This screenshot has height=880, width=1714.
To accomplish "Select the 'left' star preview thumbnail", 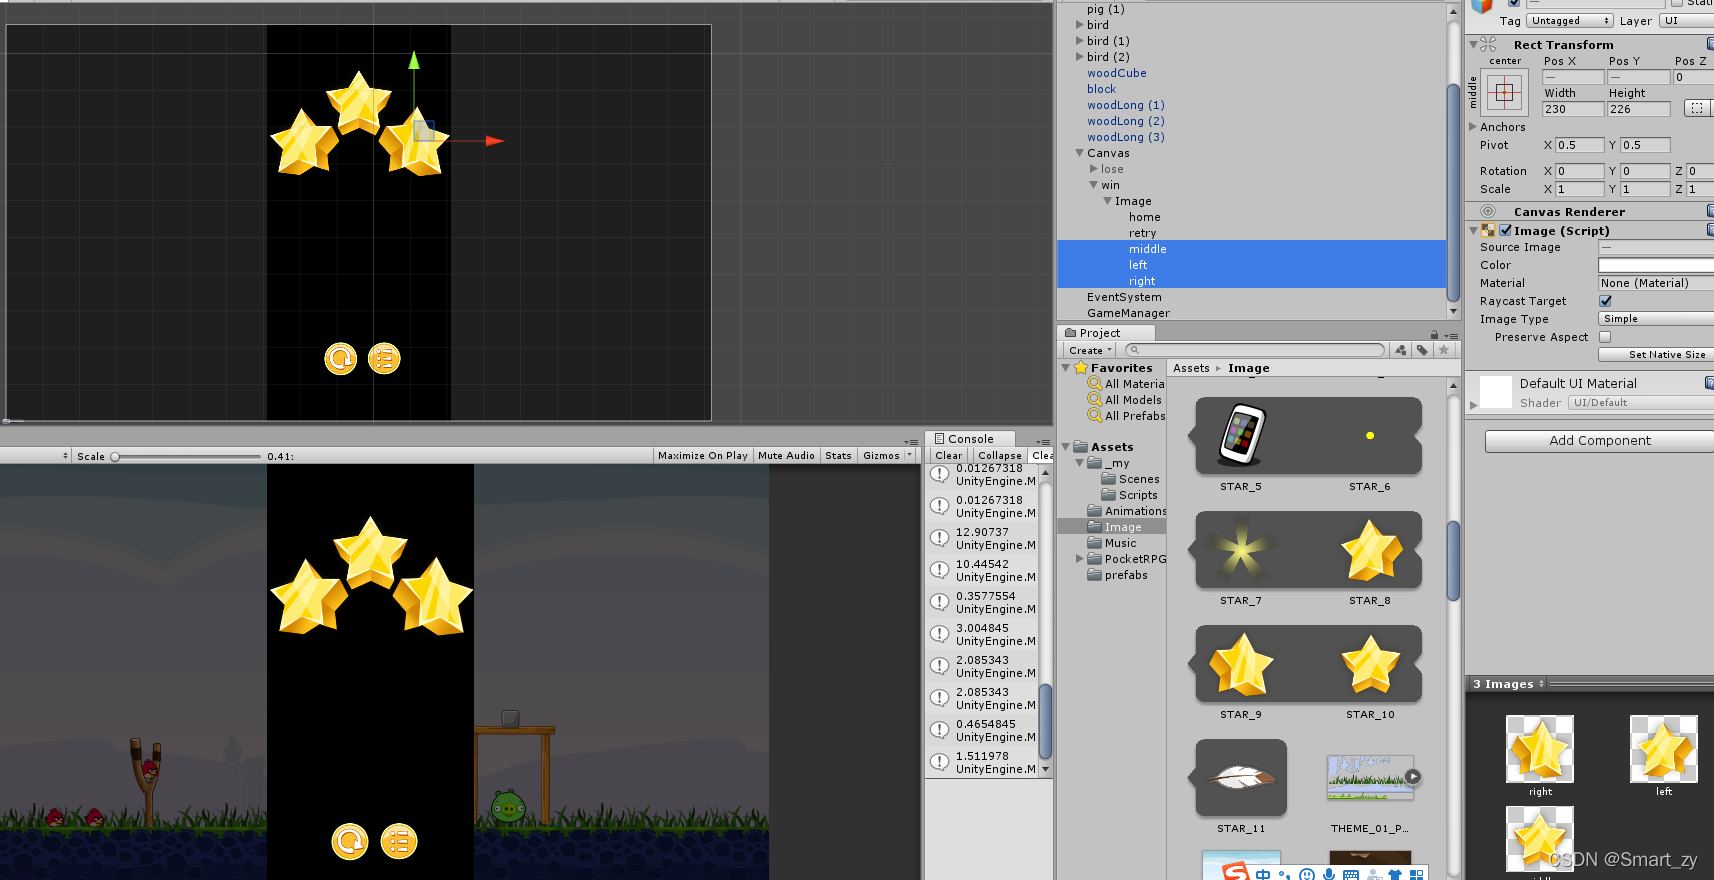I will (1664, 749).
